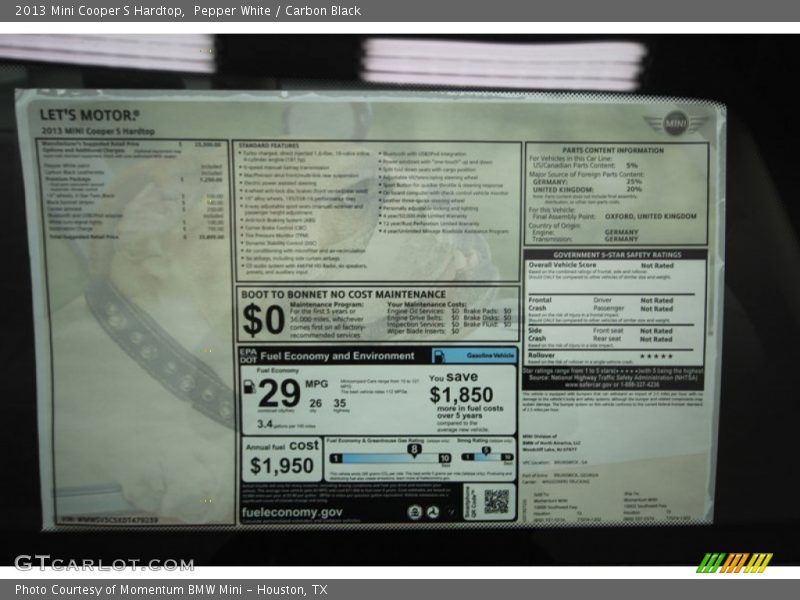This screenshot has height=600, width=800.
Task: Click the 'fueleconomy.gov' text
Action: click(292, 512)
